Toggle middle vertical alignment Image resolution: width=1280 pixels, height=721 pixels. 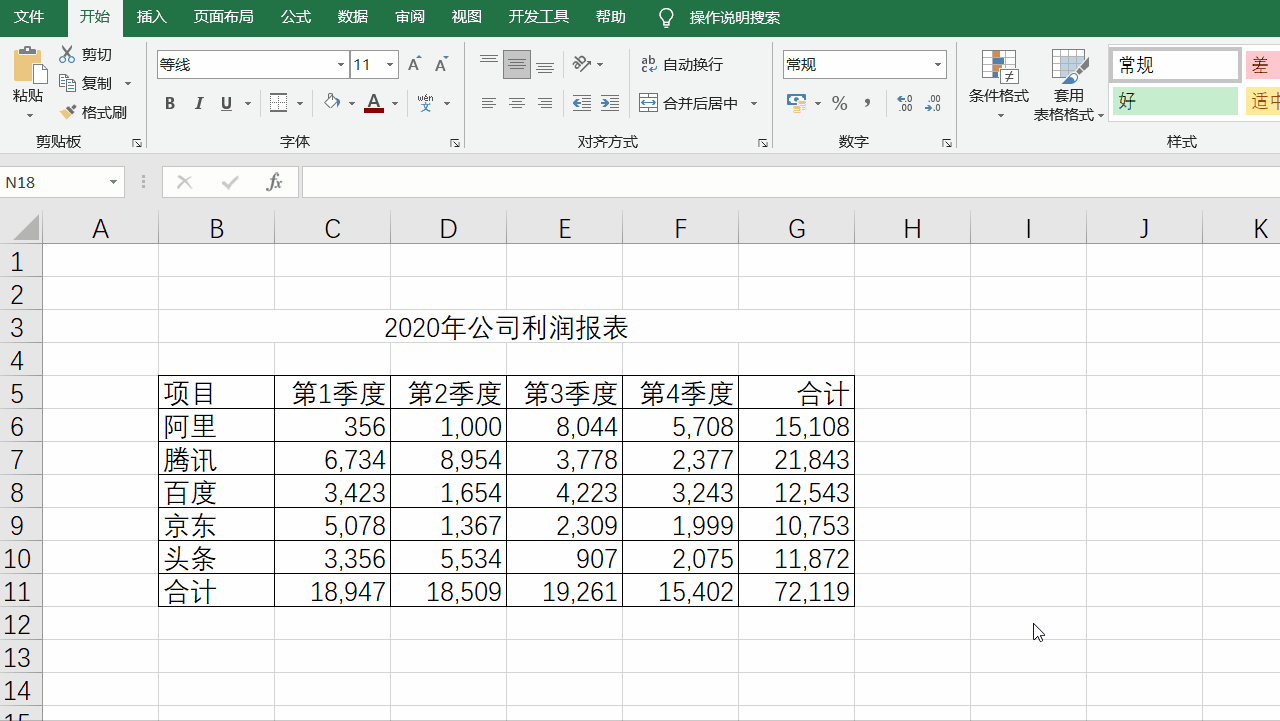(x=517, y=65)
